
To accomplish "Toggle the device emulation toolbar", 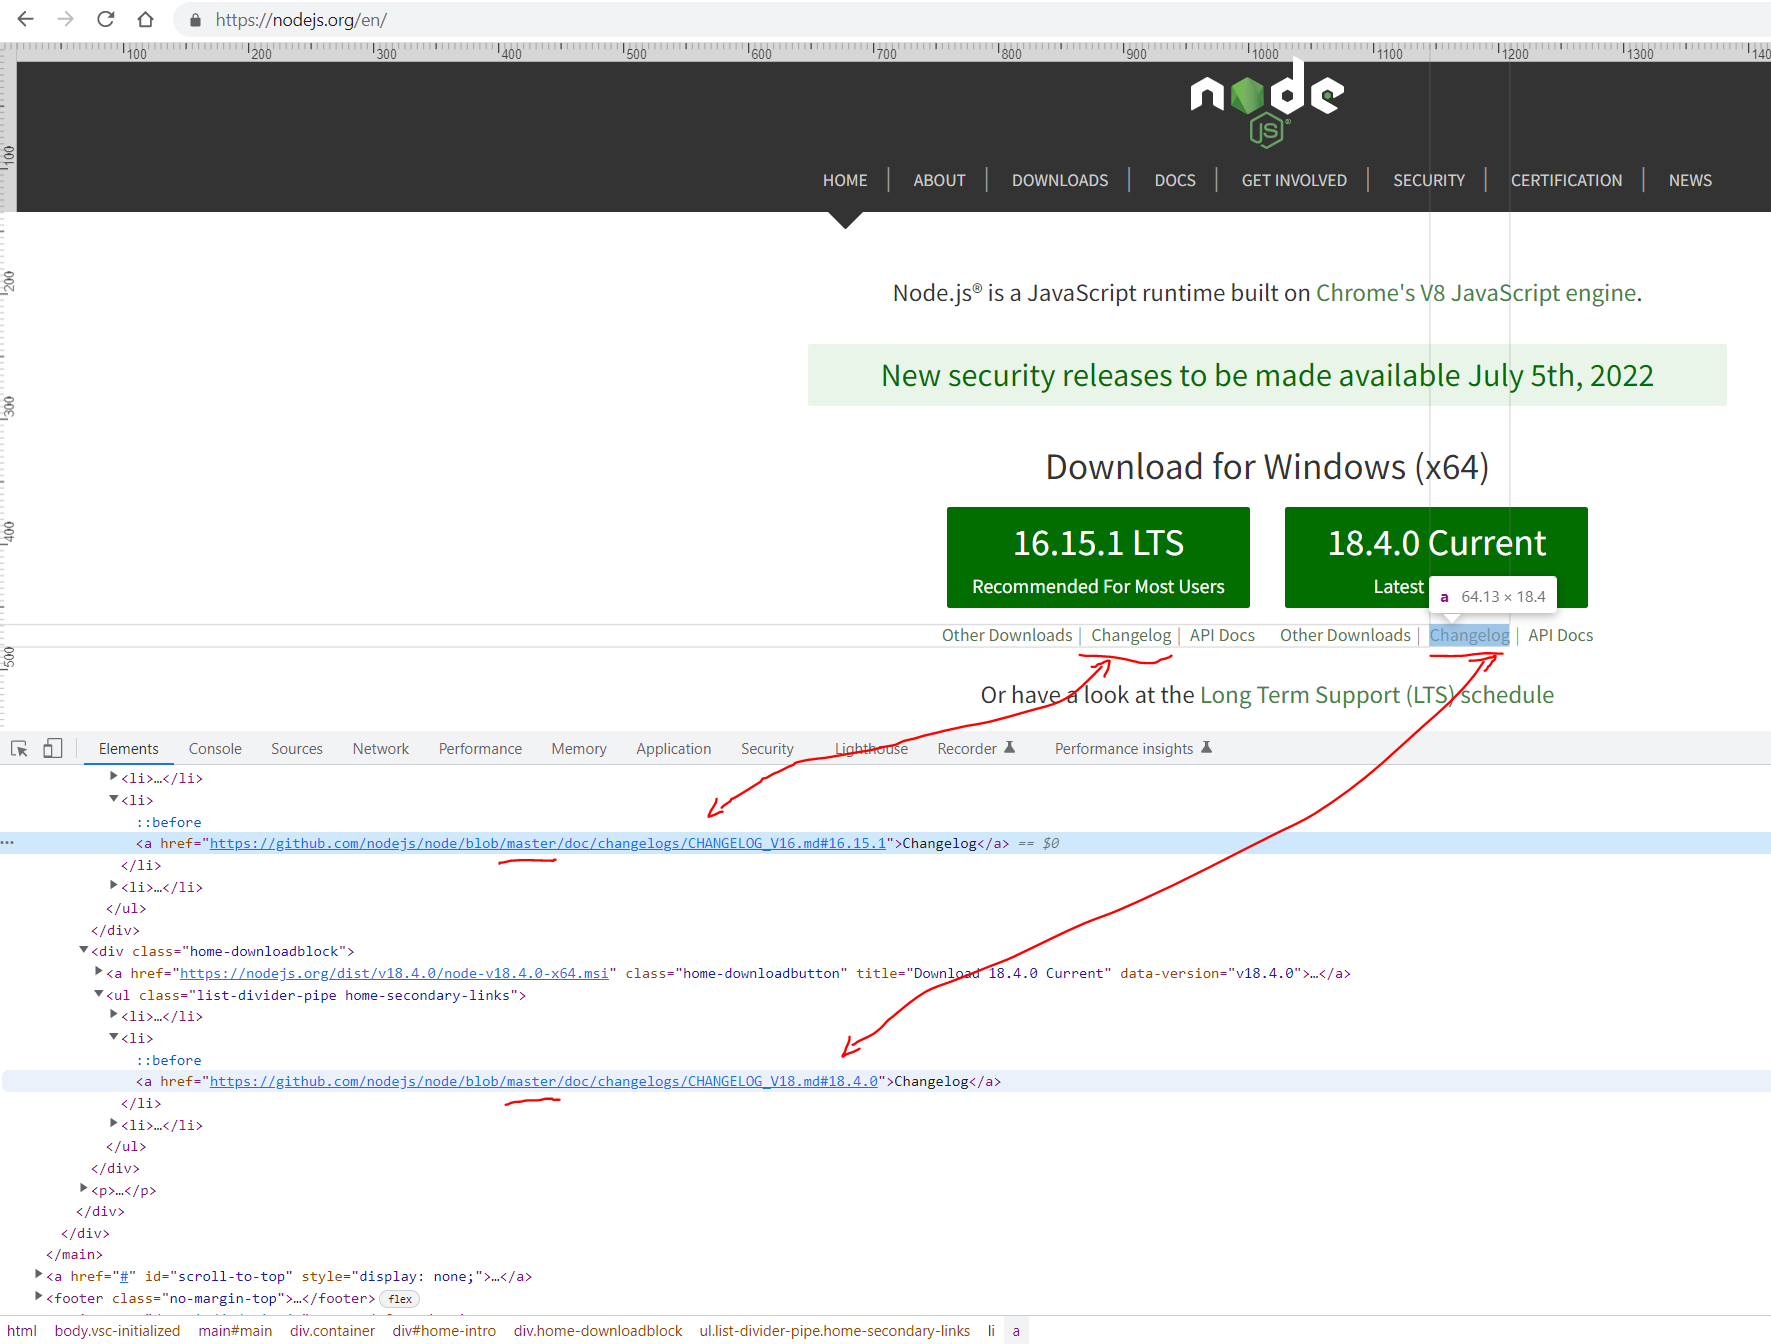I will pyautogui.click(x=53, y=747).
